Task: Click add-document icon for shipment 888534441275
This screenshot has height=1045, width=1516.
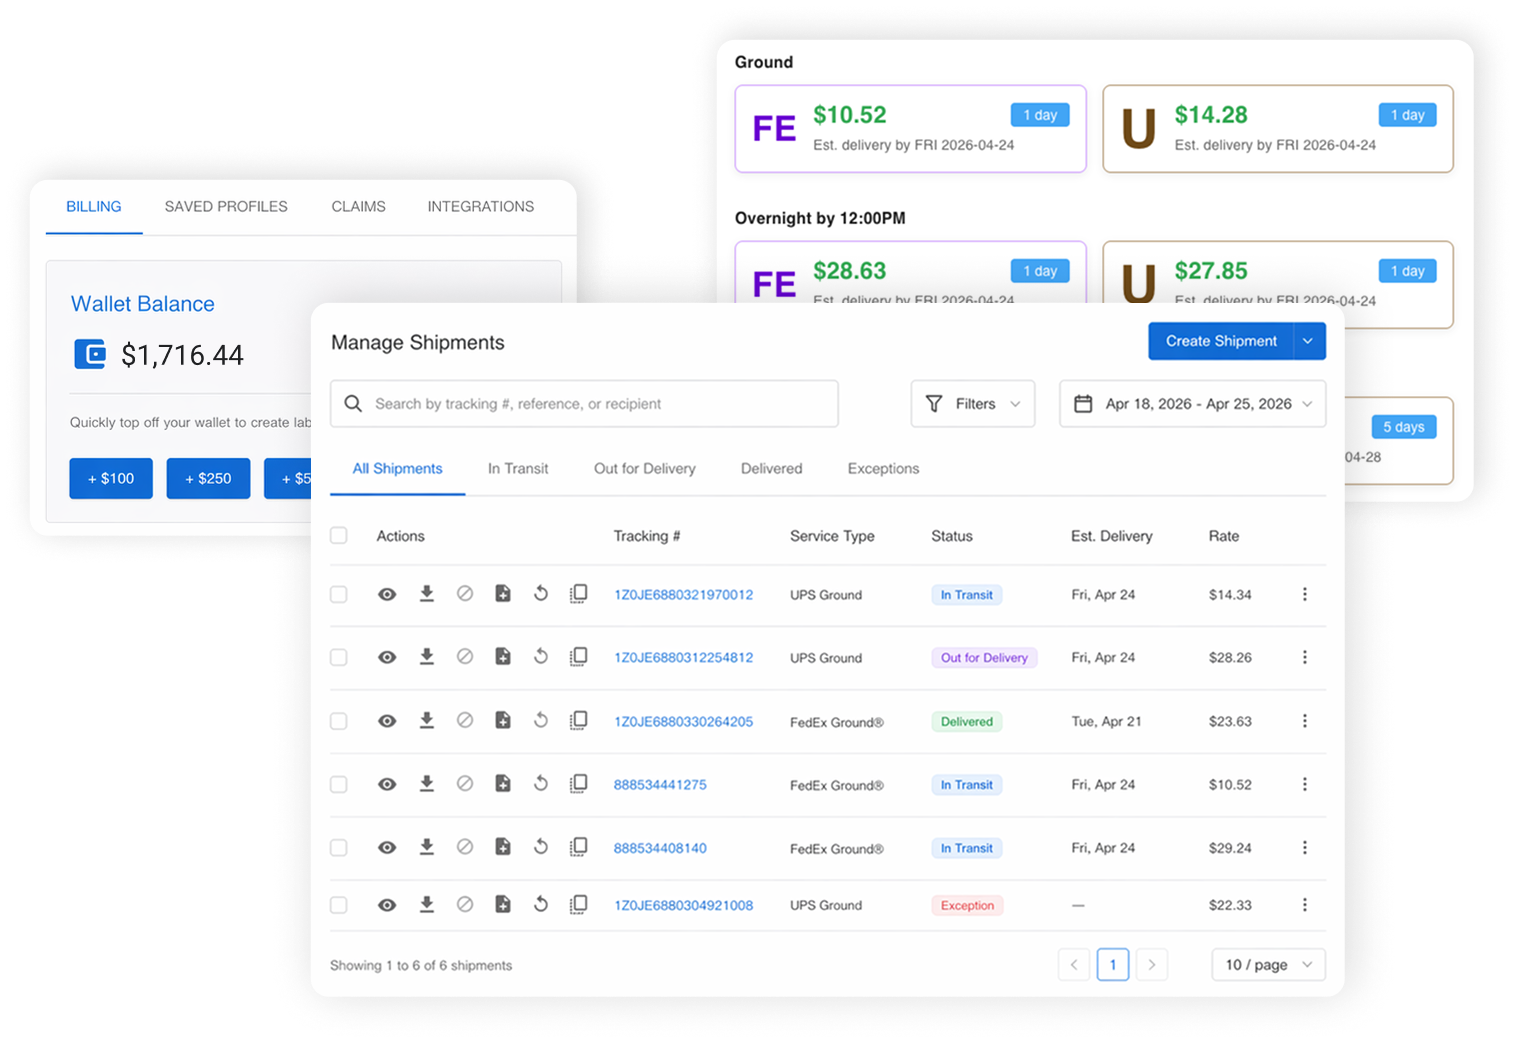Action: [x=503, y=784]
